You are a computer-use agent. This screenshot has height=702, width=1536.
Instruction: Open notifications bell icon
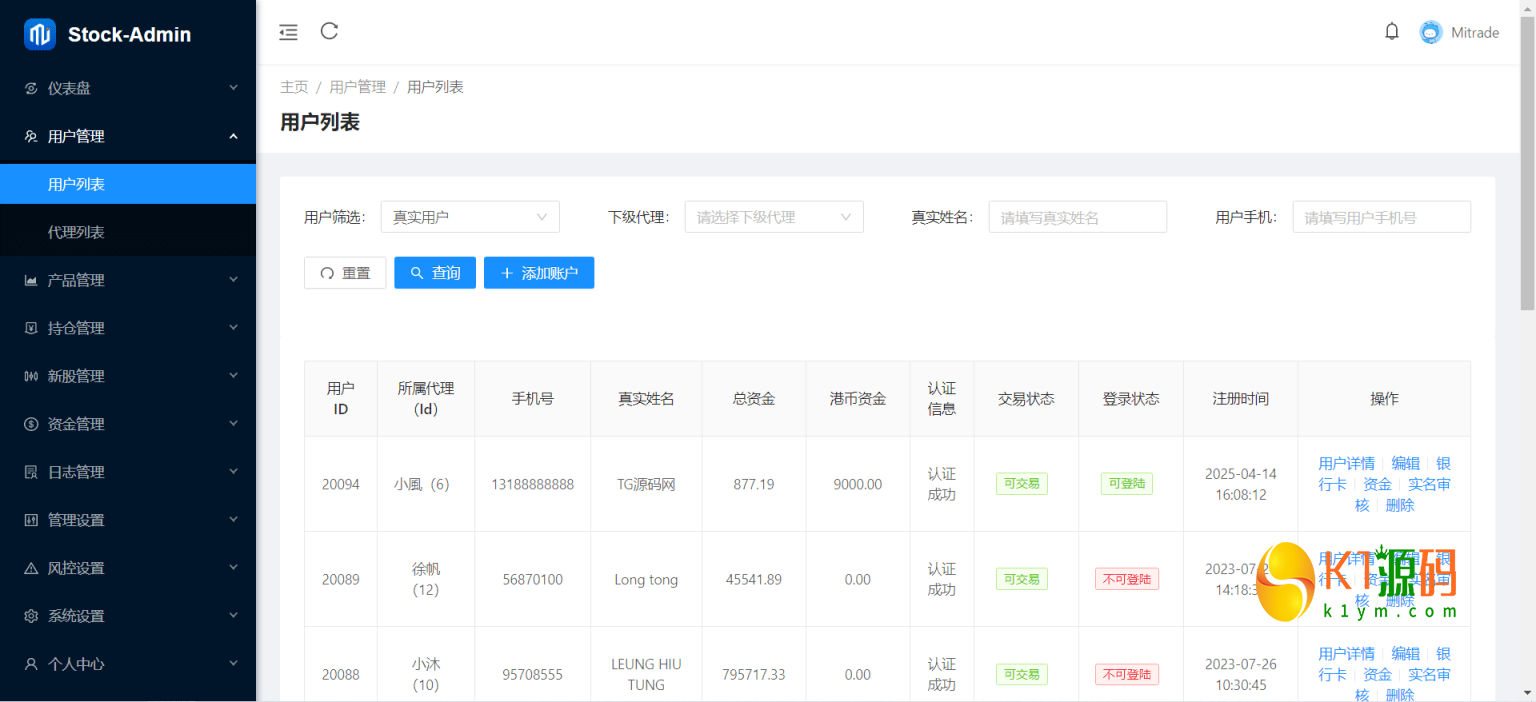click(x=1391, y=32)
